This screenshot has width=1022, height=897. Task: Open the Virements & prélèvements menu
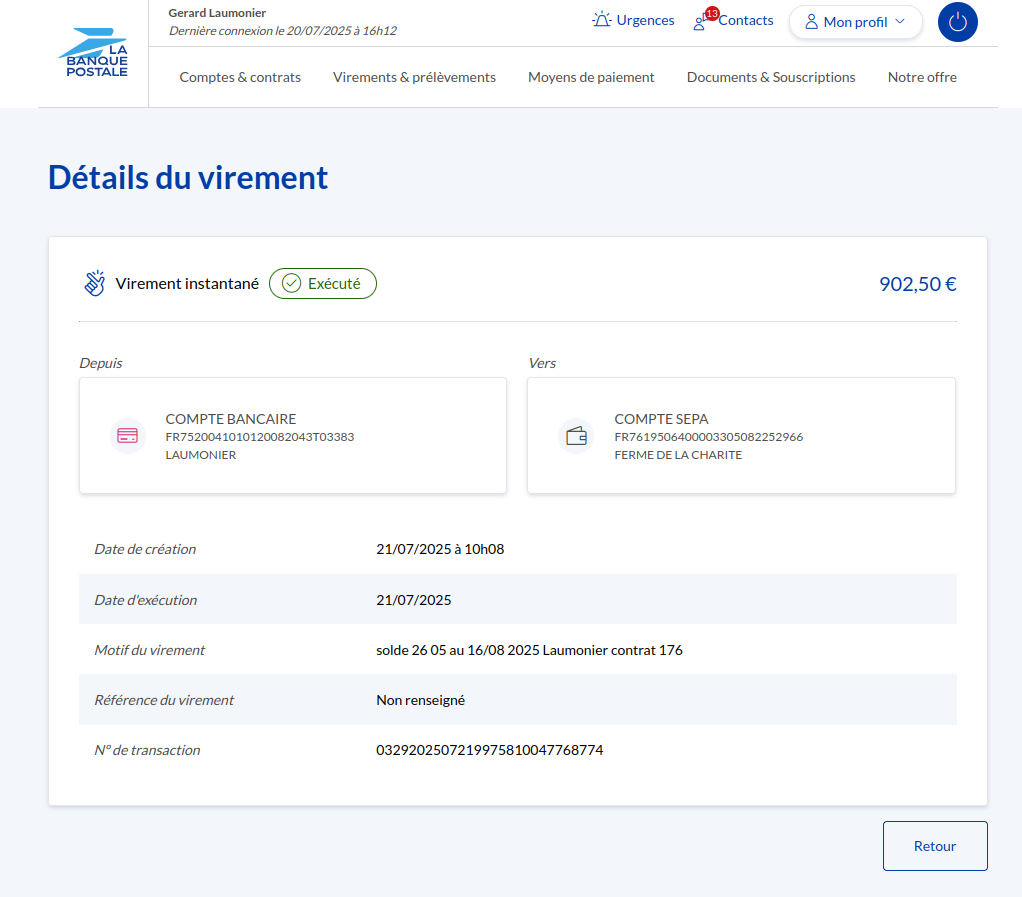coord(414,77)
